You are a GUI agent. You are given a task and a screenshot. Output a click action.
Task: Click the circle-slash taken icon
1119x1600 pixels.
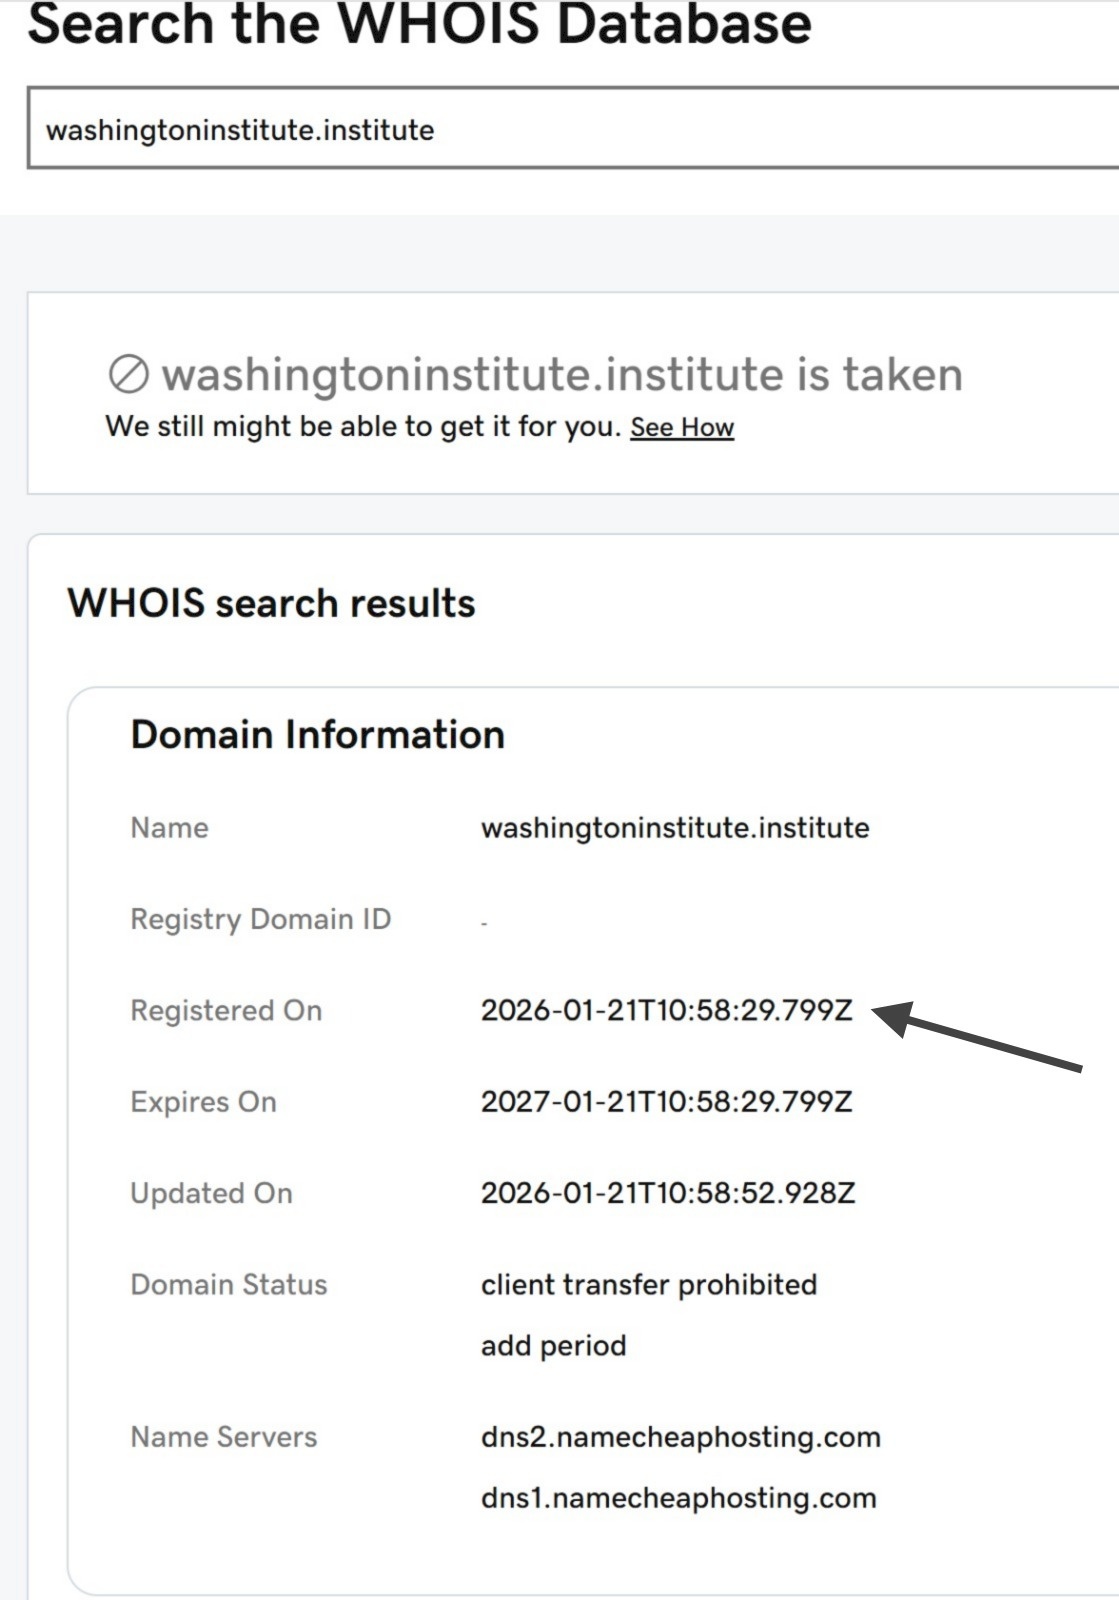click(129, 375)
